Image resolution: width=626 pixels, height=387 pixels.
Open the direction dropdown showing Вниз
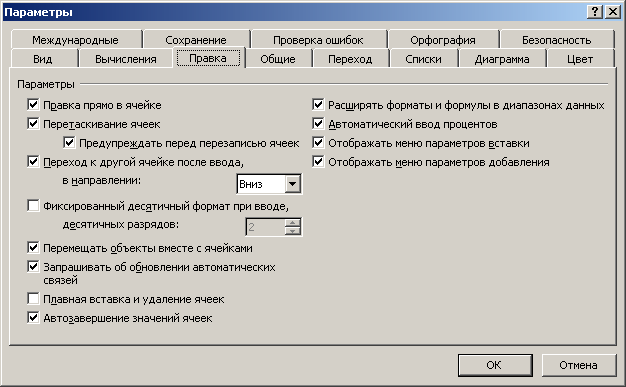click(293, 184)
